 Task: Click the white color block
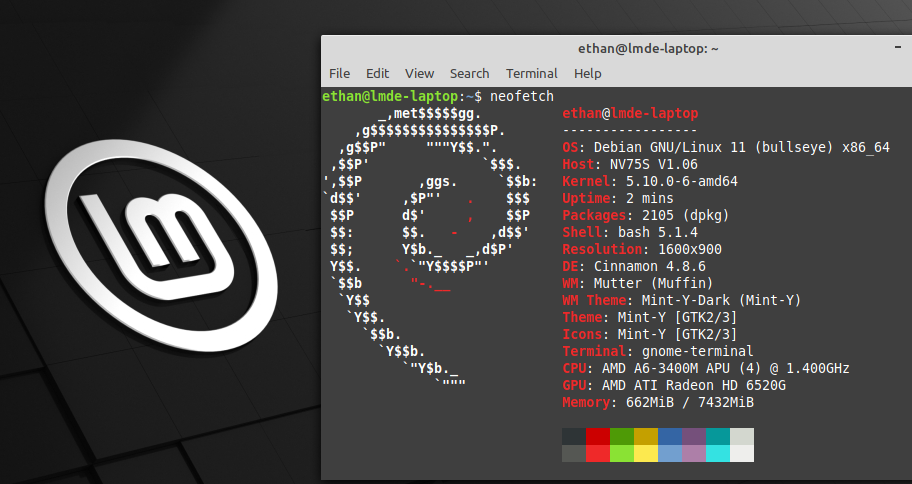[742, 454]
